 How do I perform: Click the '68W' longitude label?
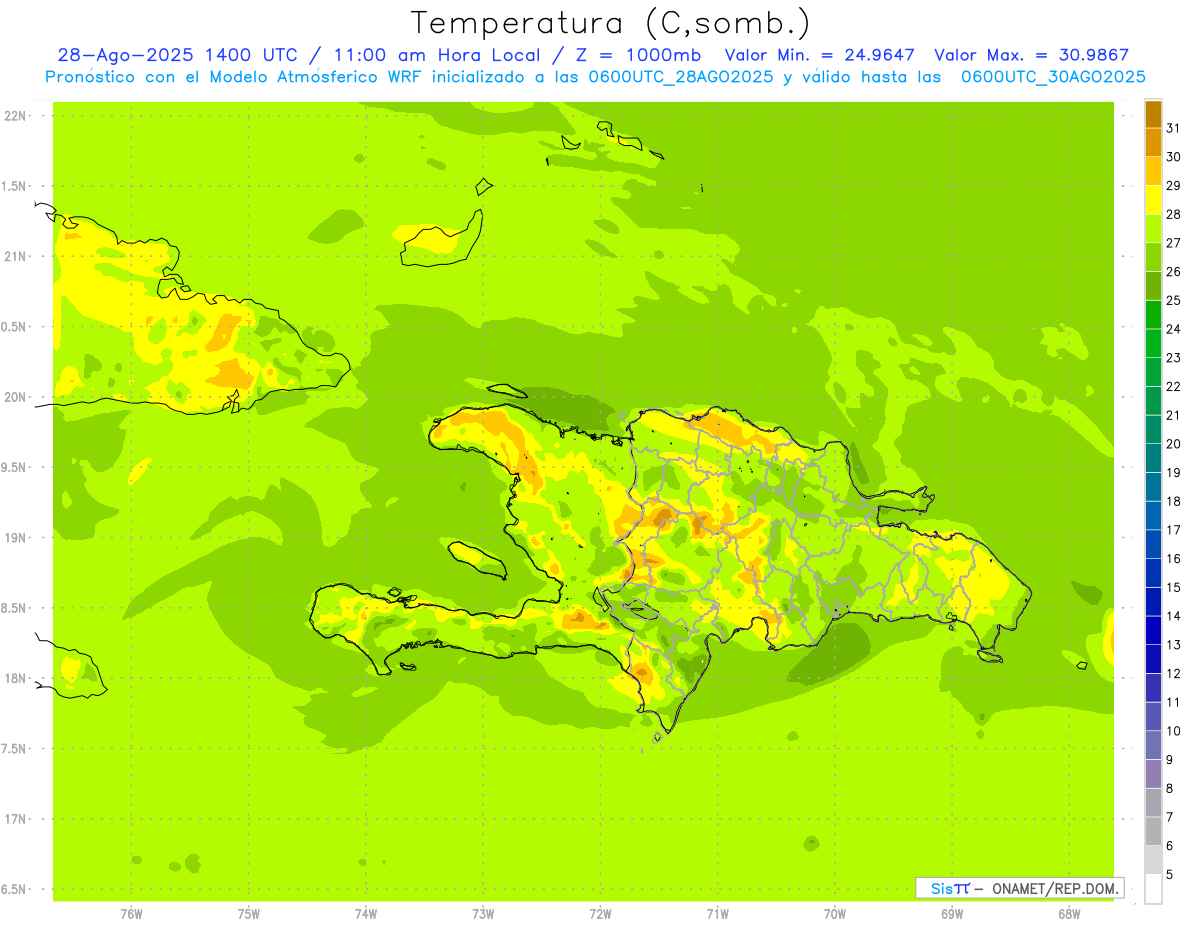pos(1069,914)
